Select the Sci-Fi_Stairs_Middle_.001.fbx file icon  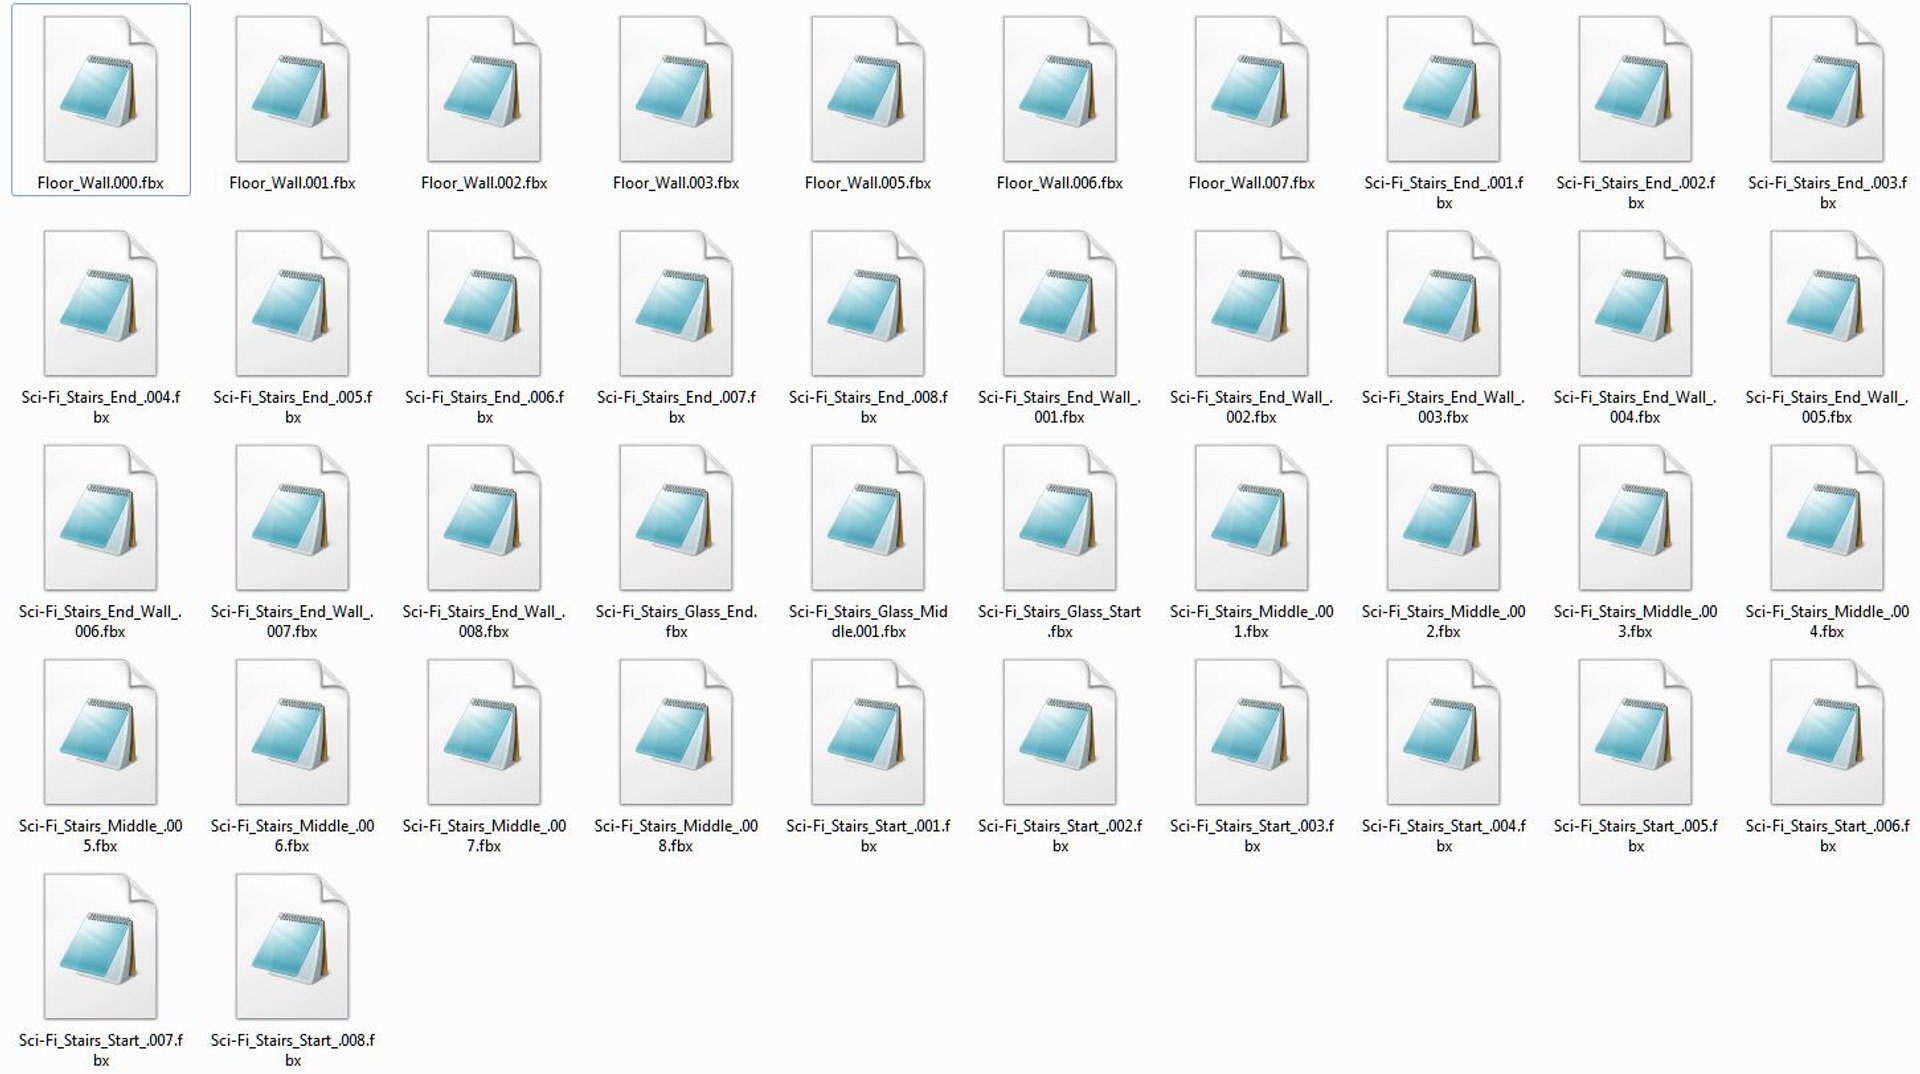coord(1252,518)
